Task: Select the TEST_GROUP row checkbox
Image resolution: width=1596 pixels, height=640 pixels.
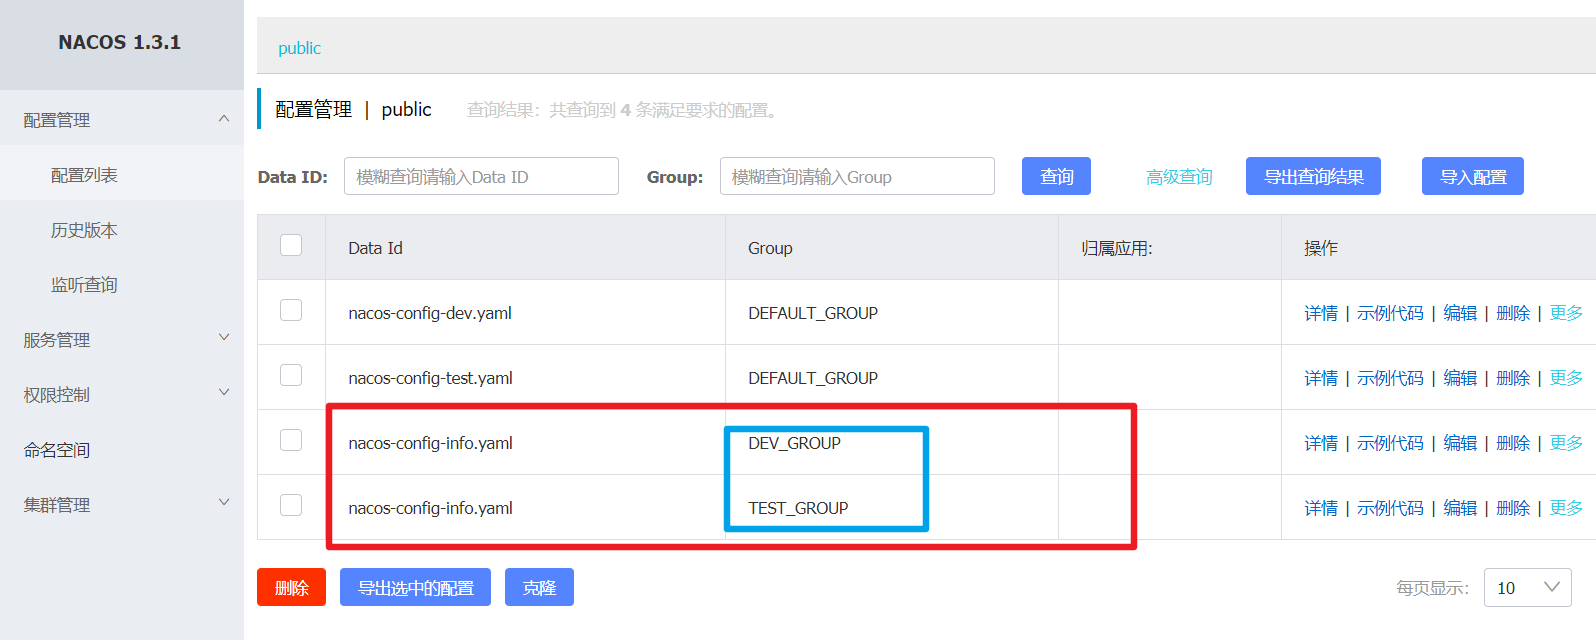Action: coord(291,505)
